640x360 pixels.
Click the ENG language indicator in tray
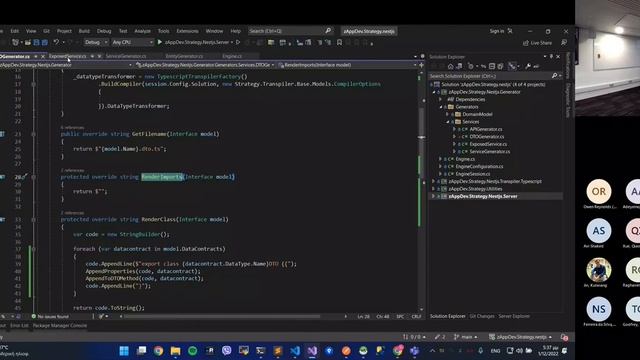click(495, 351)
